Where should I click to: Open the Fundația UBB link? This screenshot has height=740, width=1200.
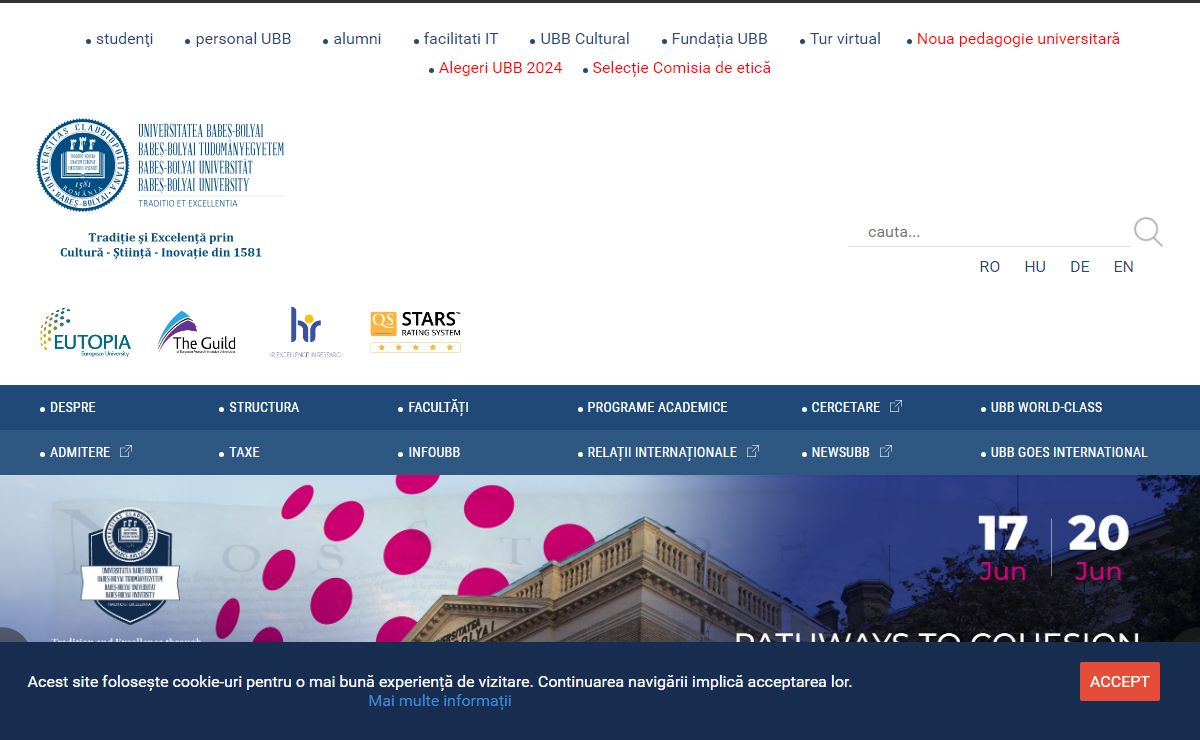pyautogui.click(x=720, y=39)
